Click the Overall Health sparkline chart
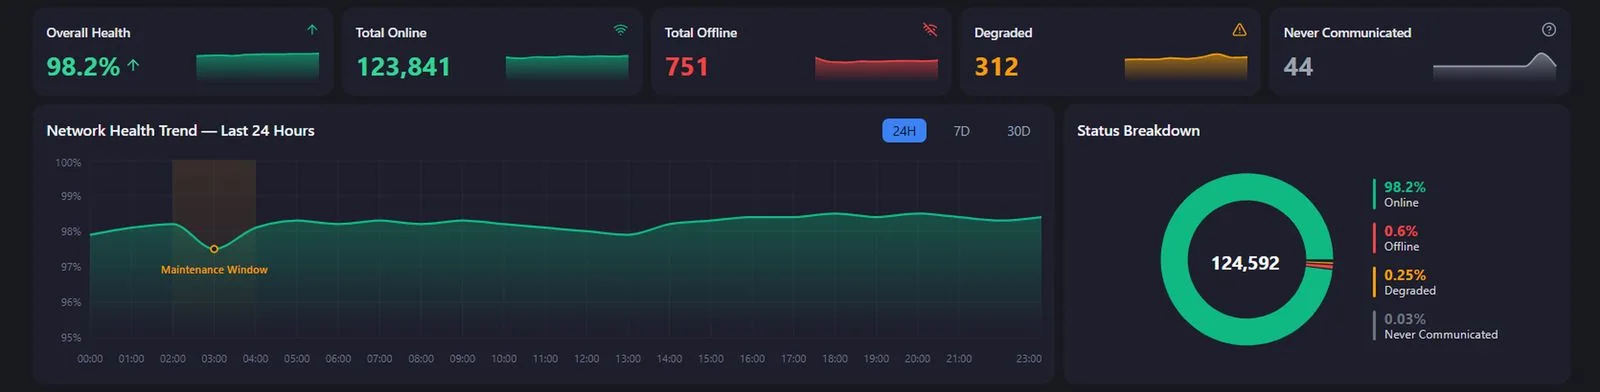This screenshot has height=392, width=1600. [x=258, y=66]
